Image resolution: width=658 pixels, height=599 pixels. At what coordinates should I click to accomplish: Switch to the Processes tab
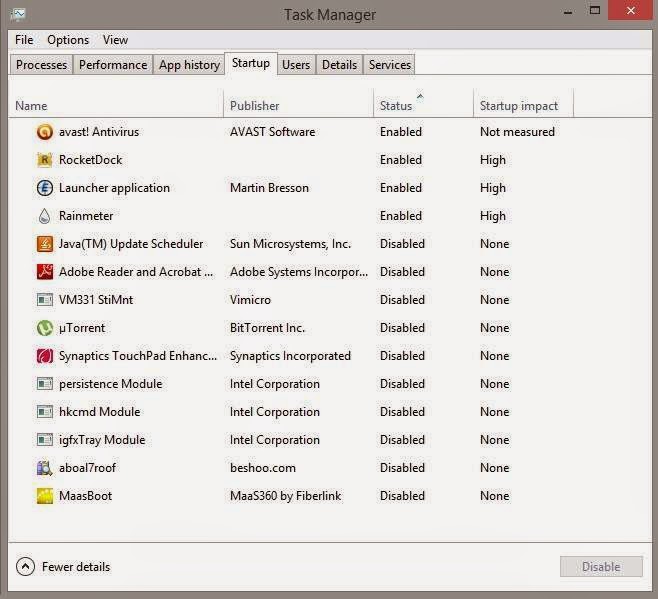(41, 65)
